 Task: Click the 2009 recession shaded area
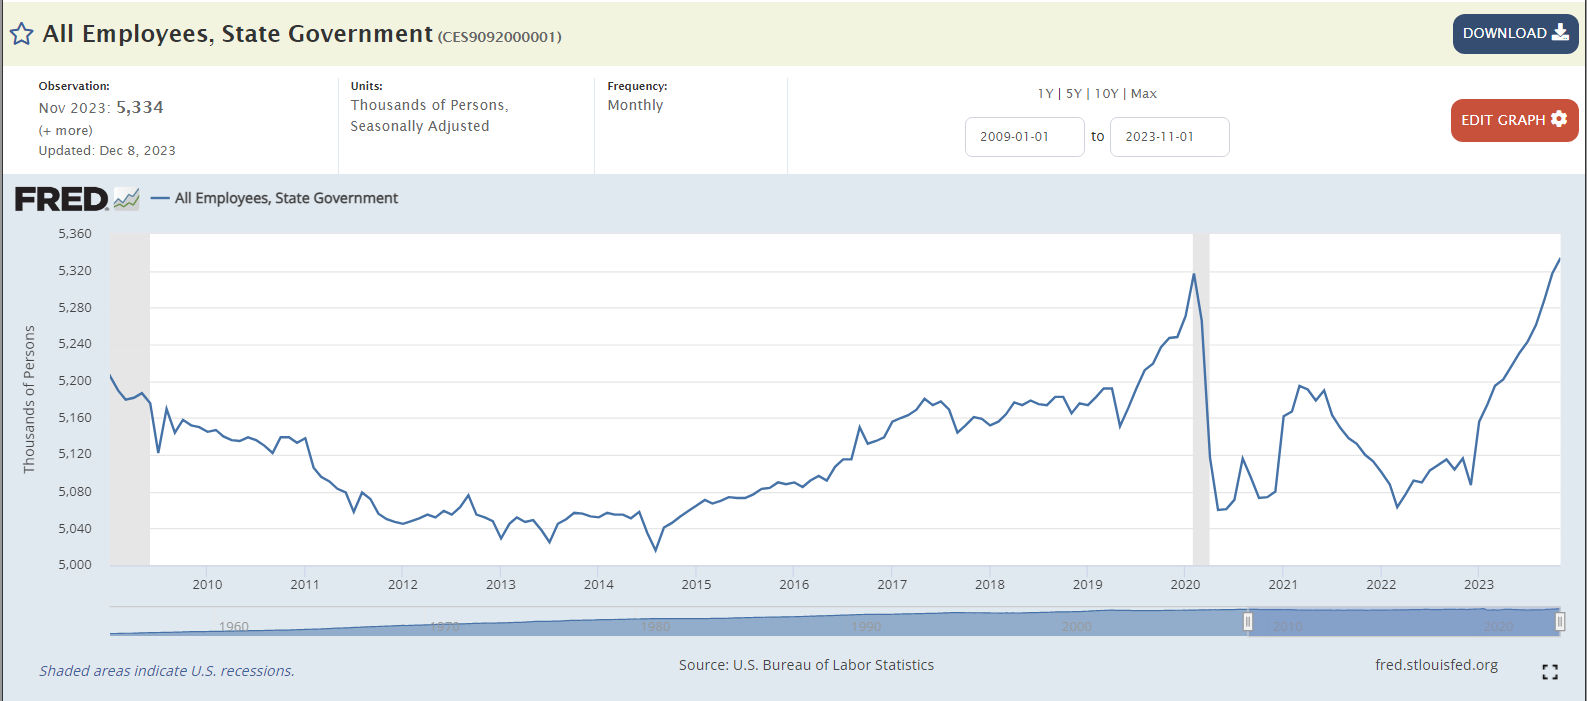point(130,400)
